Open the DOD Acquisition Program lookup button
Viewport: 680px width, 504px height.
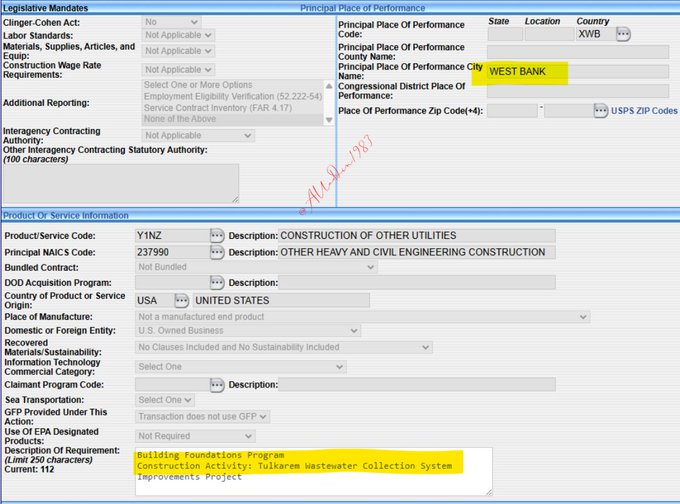217,283
